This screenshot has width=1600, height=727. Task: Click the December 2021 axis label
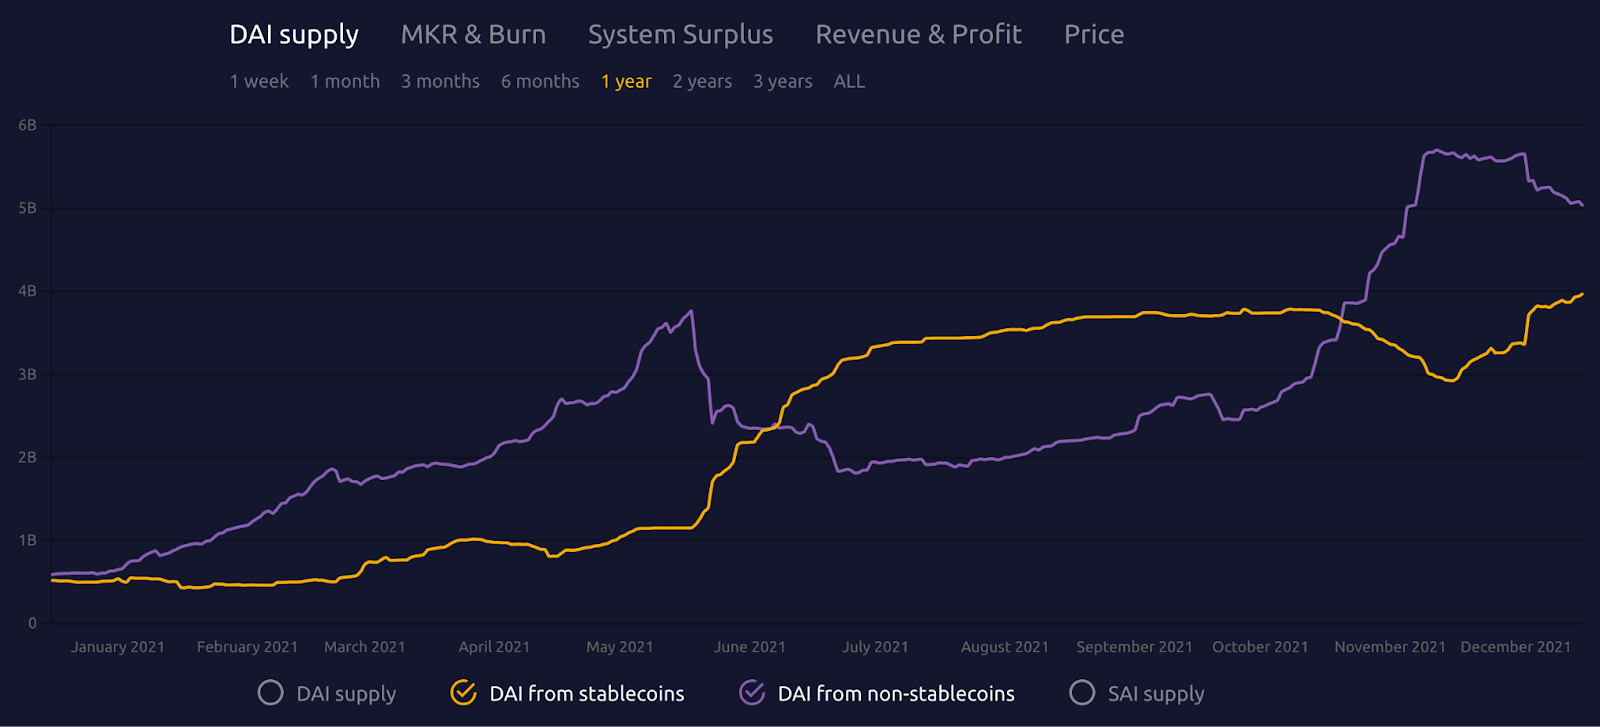coord(1516,647)
